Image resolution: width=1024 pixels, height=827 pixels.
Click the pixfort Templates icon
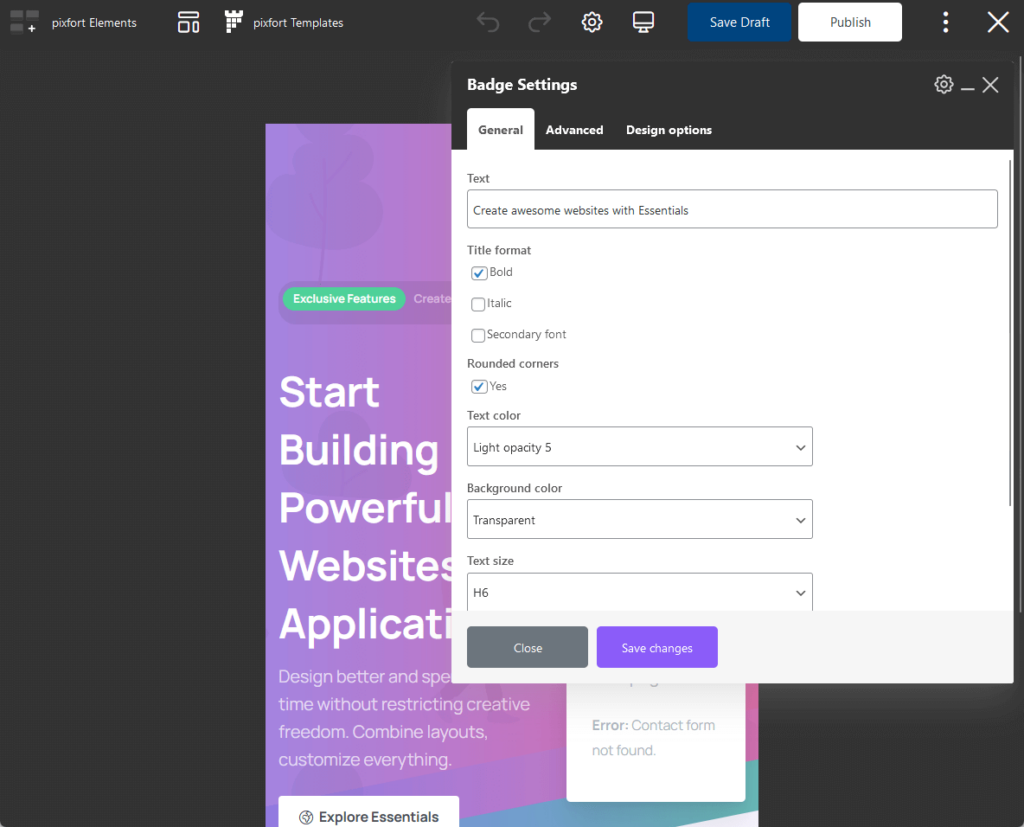point(232,21)
